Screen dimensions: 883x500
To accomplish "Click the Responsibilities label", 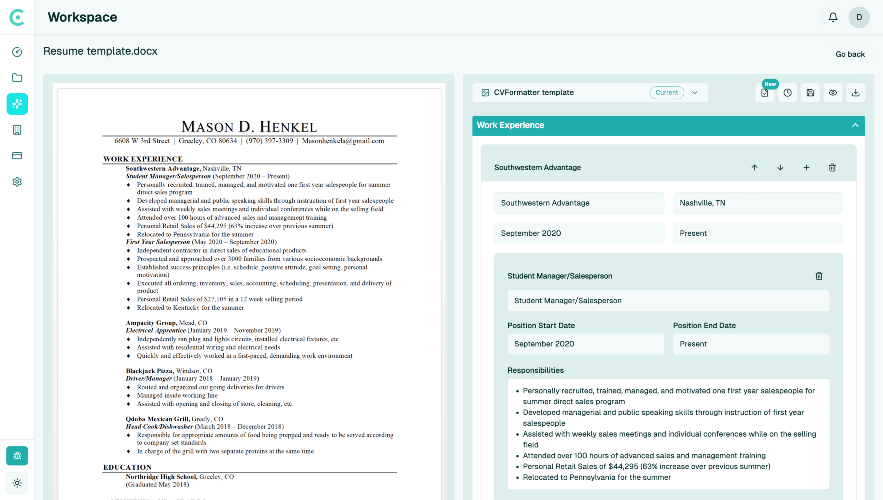I will coord(536,370).
